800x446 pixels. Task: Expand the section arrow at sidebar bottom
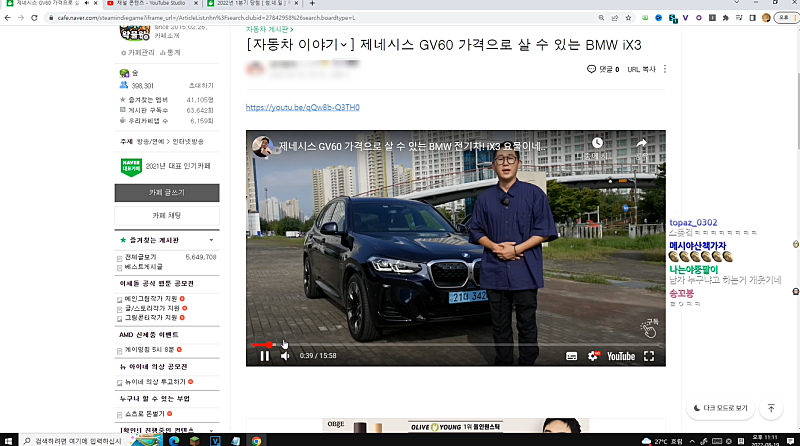point(211,430)
